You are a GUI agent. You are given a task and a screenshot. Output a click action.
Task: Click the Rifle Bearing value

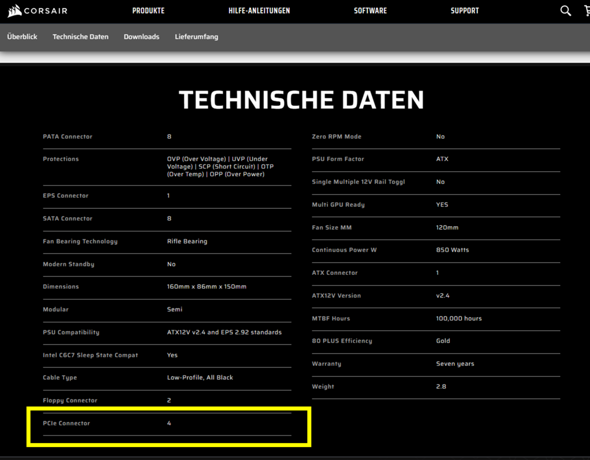click(x=187, y=241)
